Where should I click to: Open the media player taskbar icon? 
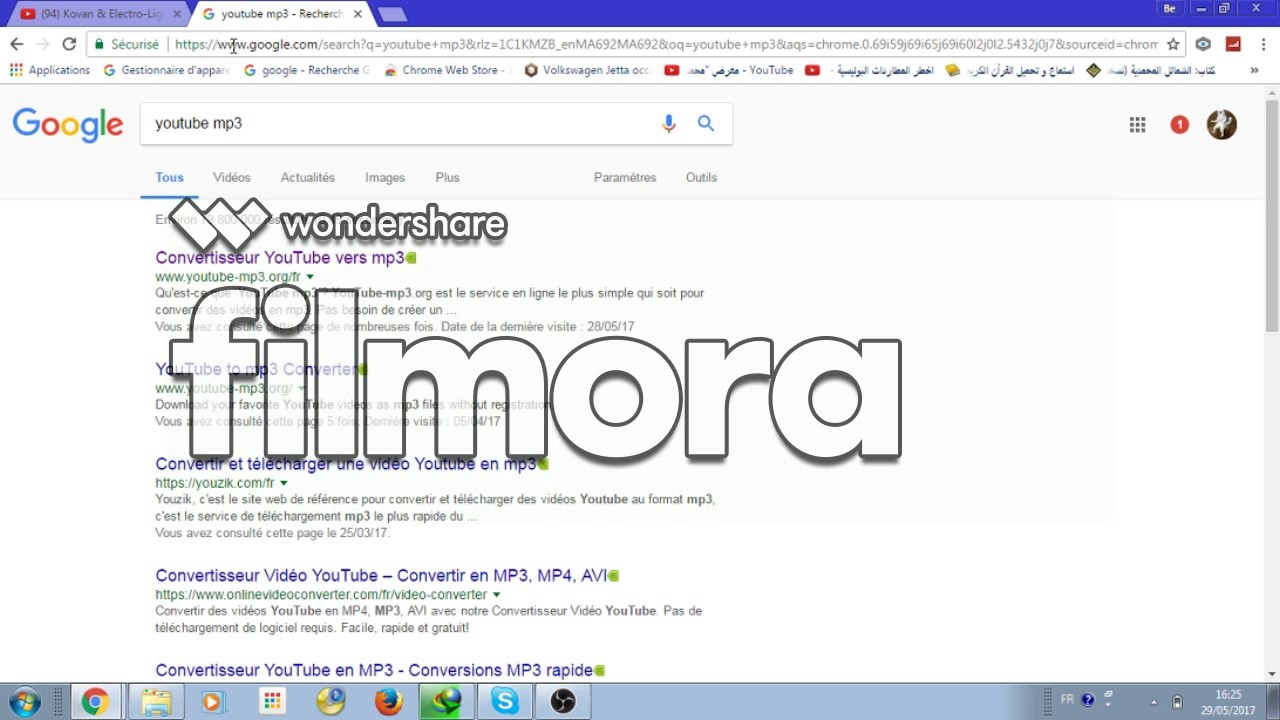212,702
